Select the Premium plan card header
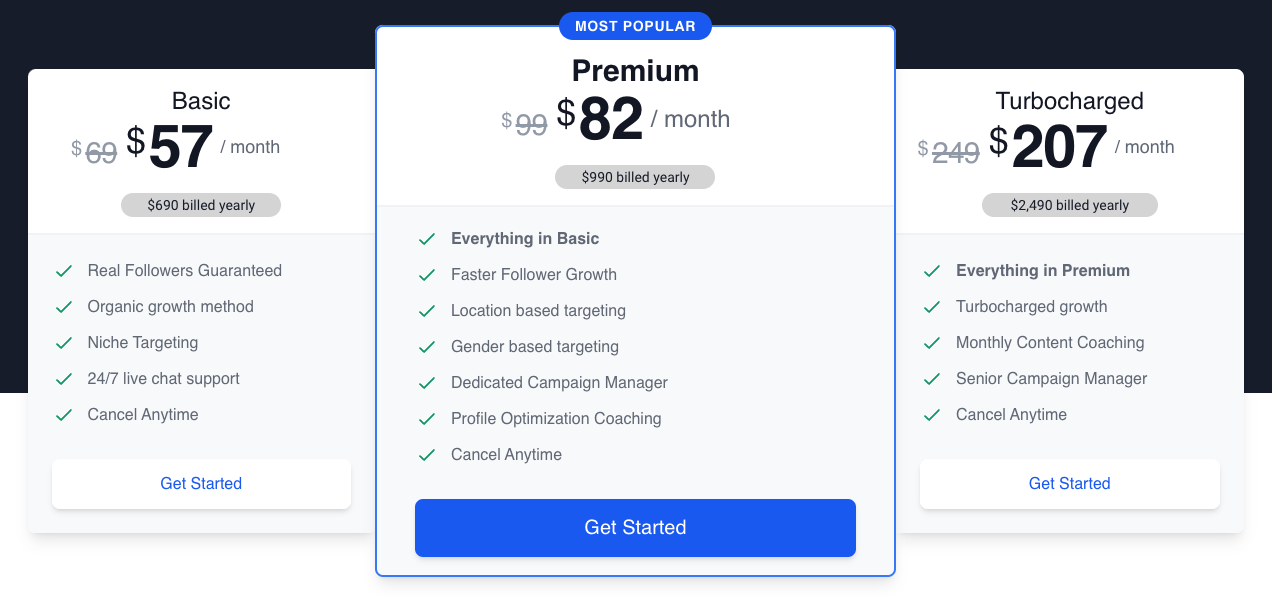This screenshot has width=1272, height=597. click(635, 70)
